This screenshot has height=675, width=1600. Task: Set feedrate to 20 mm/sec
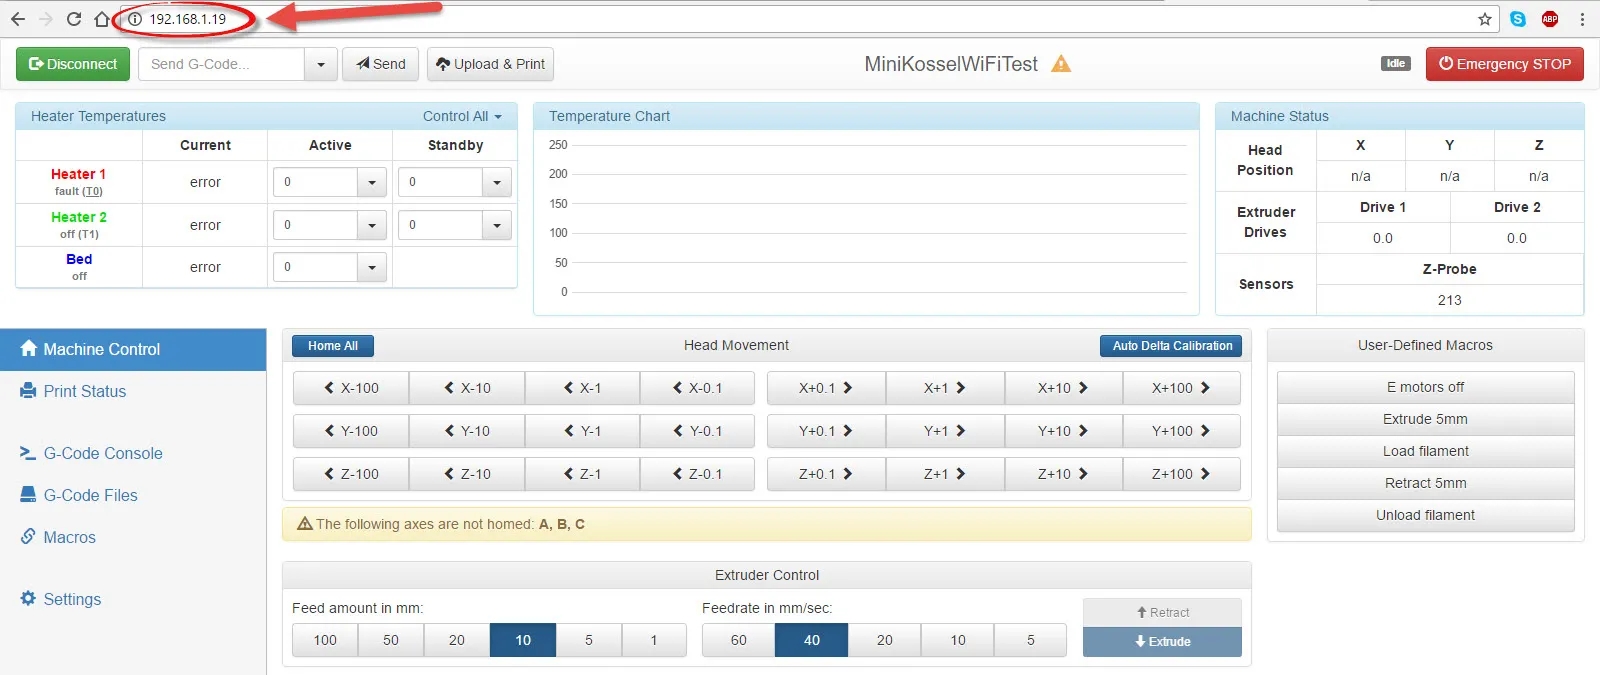point(884,640)
